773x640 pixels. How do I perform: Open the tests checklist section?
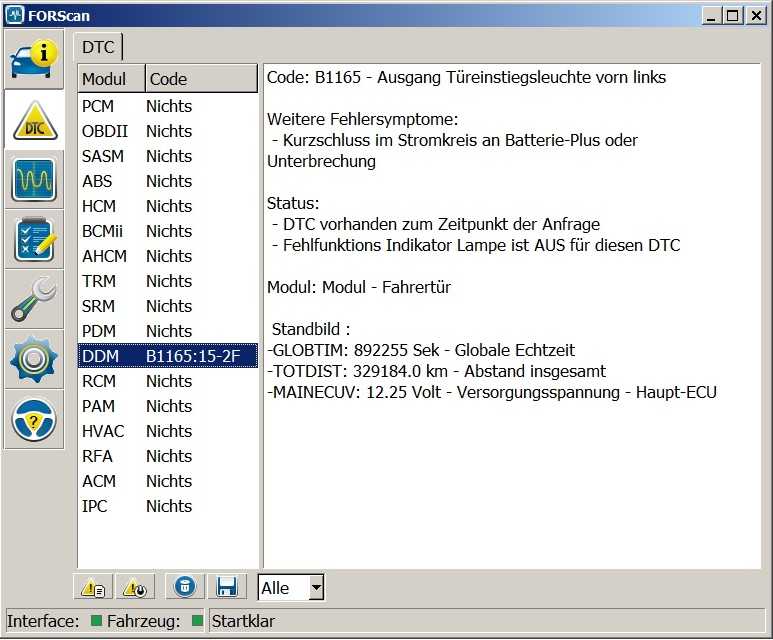coord(34,240)
